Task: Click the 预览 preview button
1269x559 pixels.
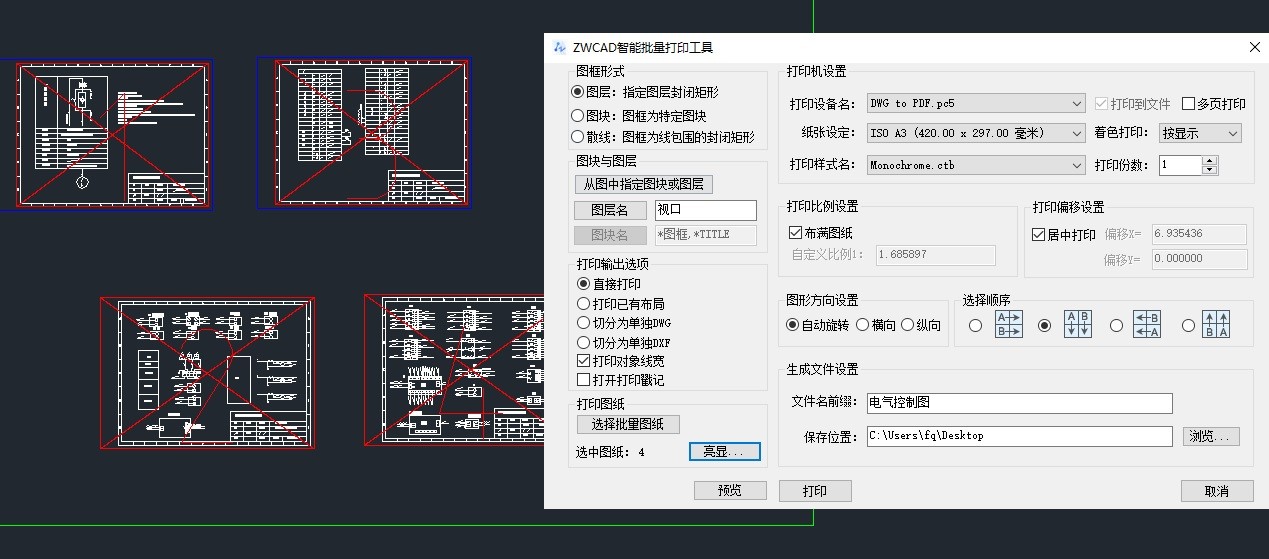Action: [x=730, y=491]
